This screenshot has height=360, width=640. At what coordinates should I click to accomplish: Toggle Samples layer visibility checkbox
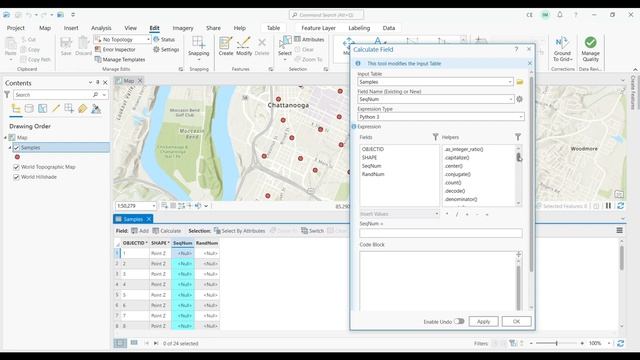[16, 147]
